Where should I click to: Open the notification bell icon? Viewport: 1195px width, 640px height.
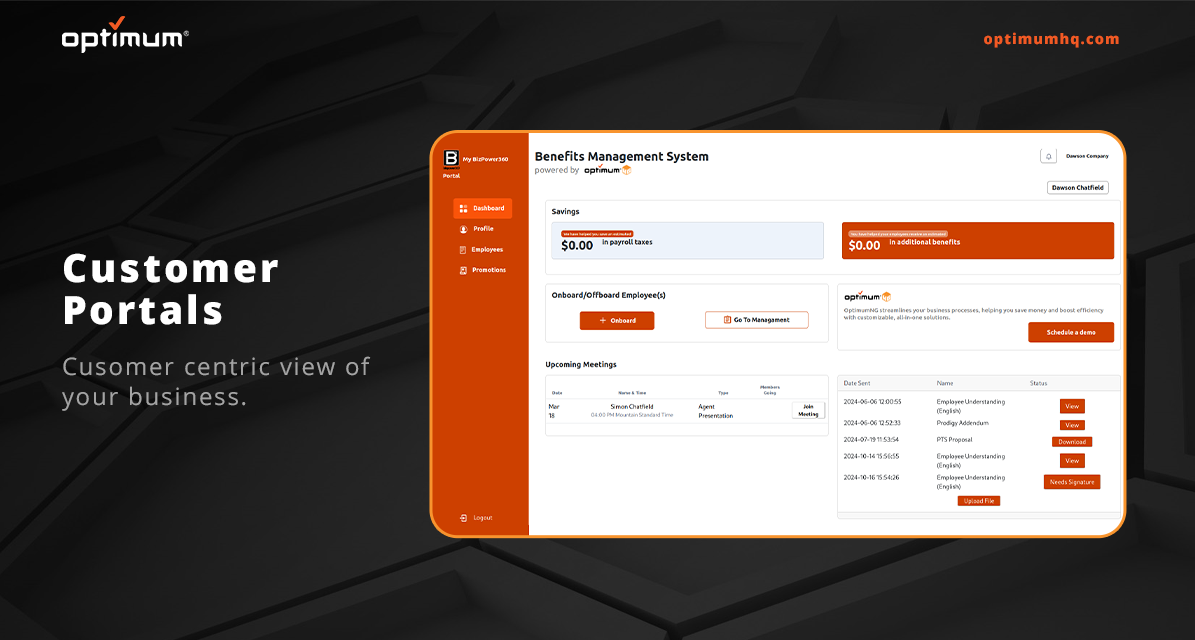[1048, 156]
